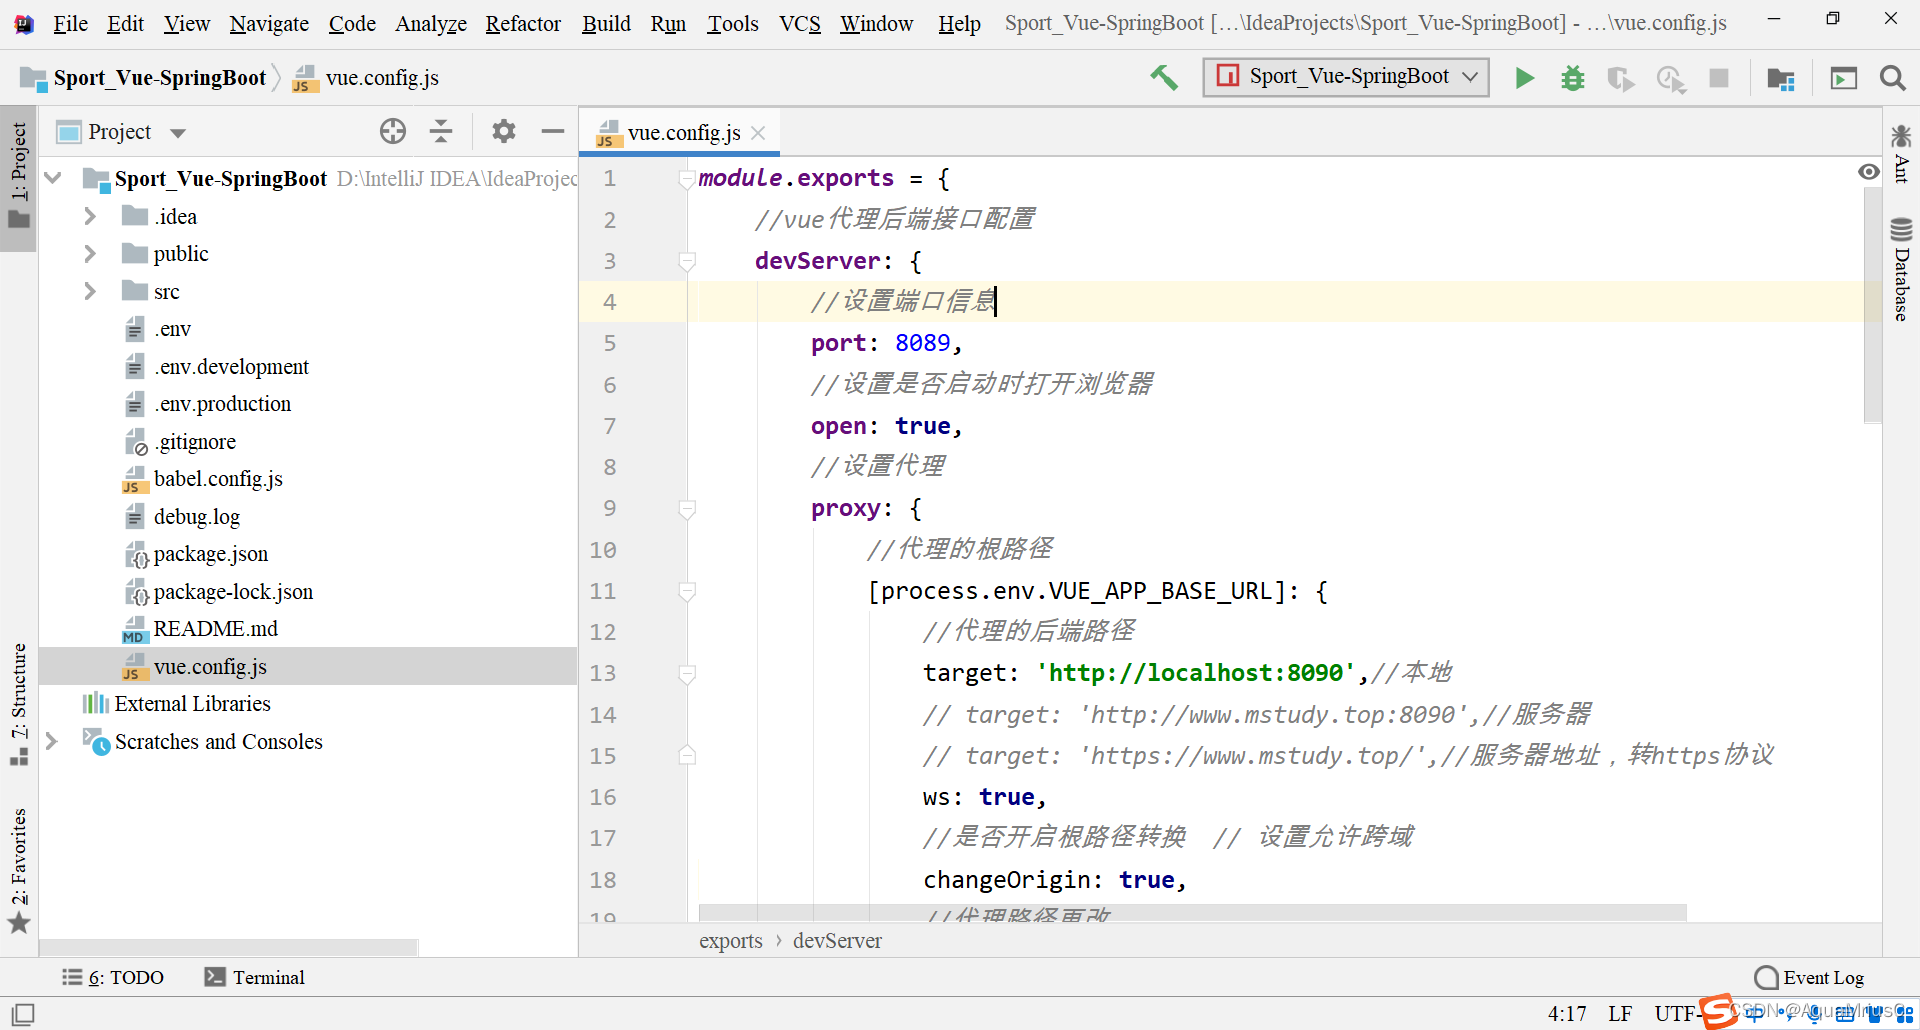Select .env.development file in tree
The height and width of the screenshot is (1030, 1920).
click(x=231, y=367)
